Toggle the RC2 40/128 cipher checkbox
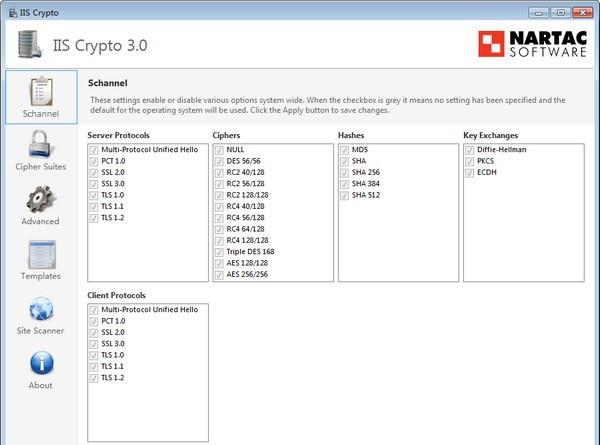Screen dimensions: 600x445 point(219,173)
